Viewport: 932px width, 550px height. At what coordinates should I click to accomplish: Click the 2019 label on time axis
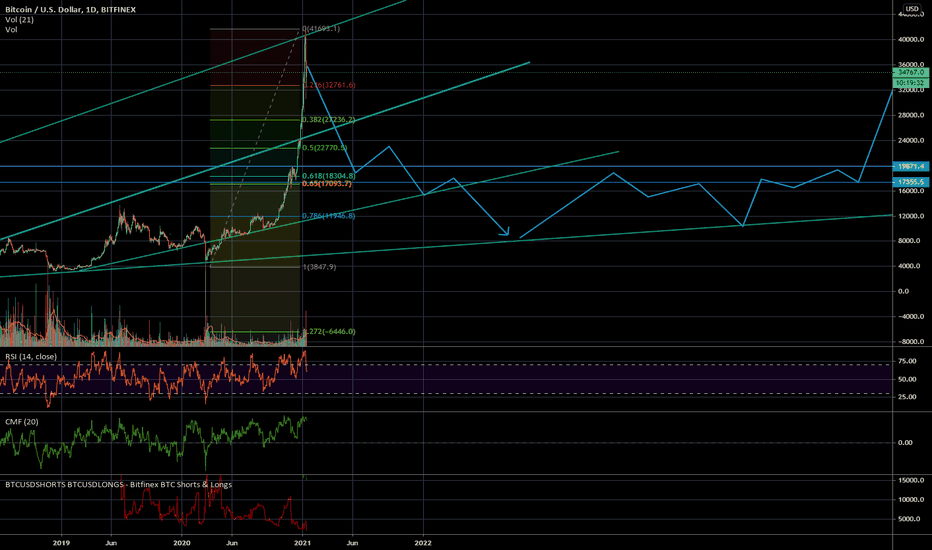click(61, 543)
